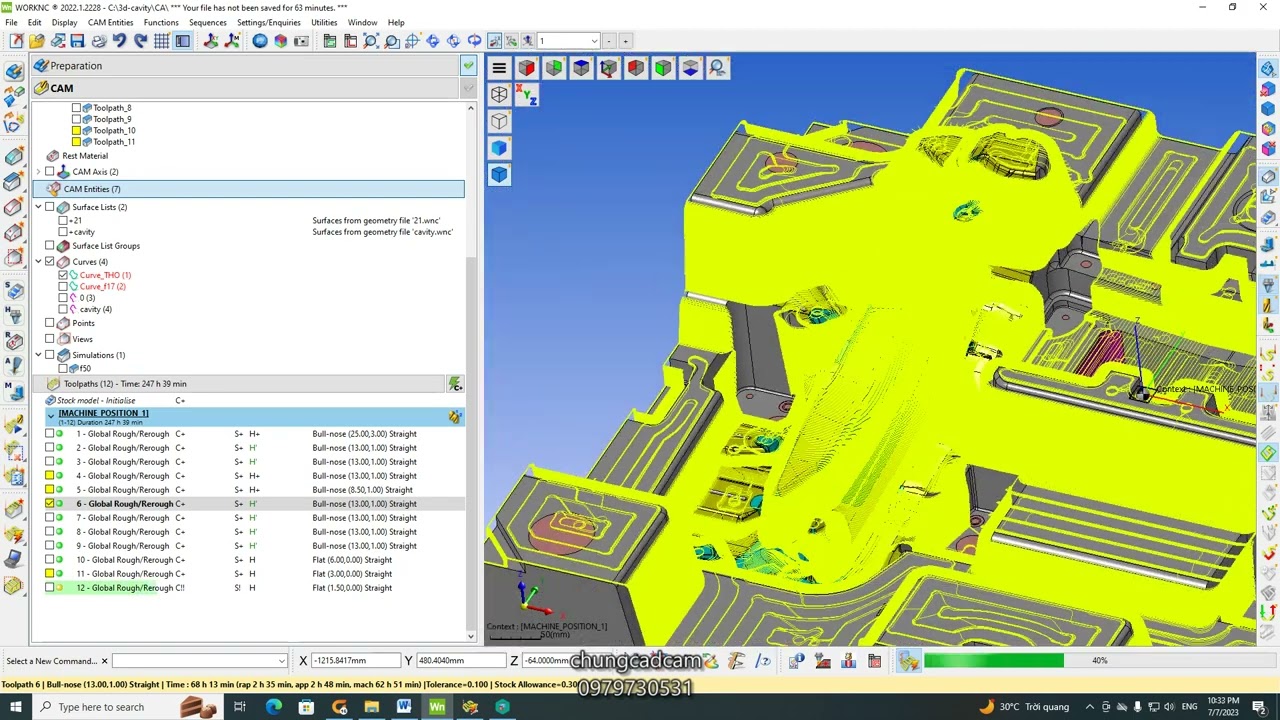Check the Curve_f17 (2) checkbox
1280x720 pixels.
[x=63, y=287]
